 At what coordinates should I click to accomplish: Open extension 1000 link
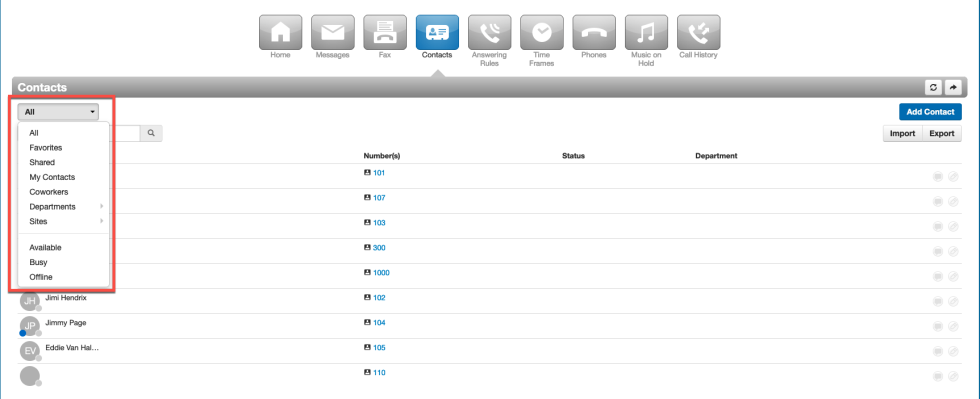(x=381, y=273)
